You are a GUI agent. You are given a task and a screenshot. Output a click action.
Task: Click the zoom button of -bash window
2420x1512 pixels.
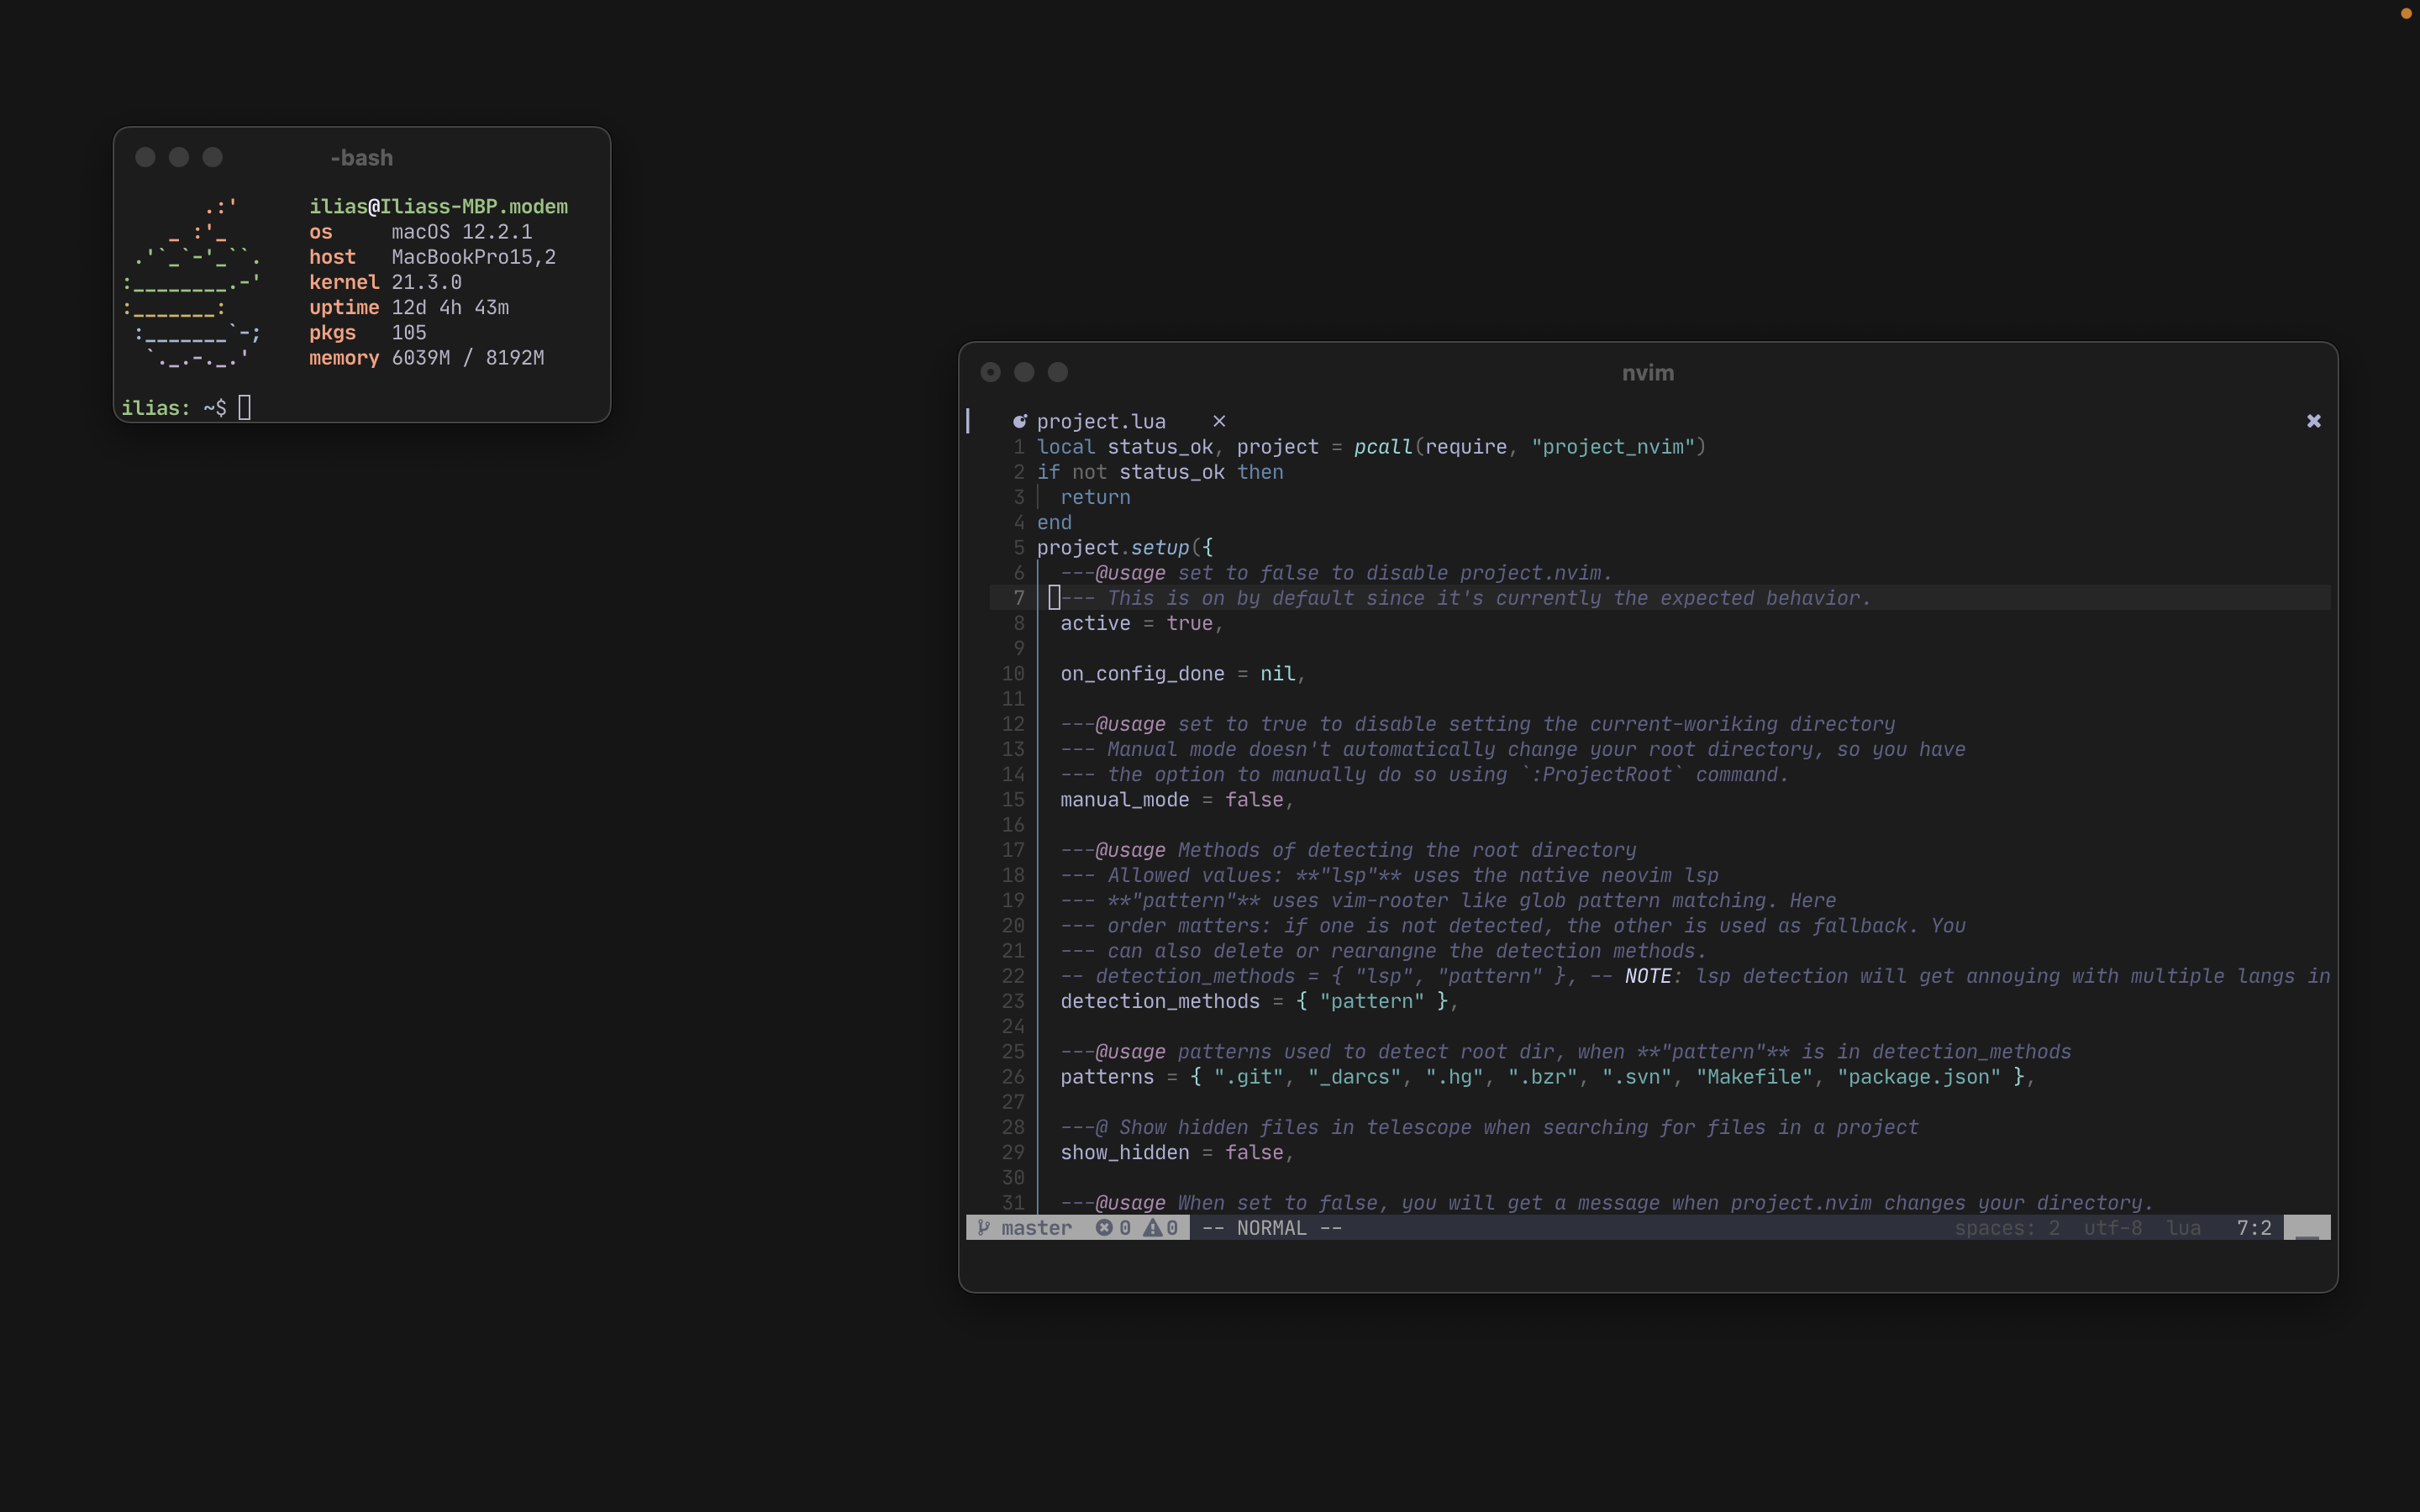pyautogui.click(x=212, y=157)
